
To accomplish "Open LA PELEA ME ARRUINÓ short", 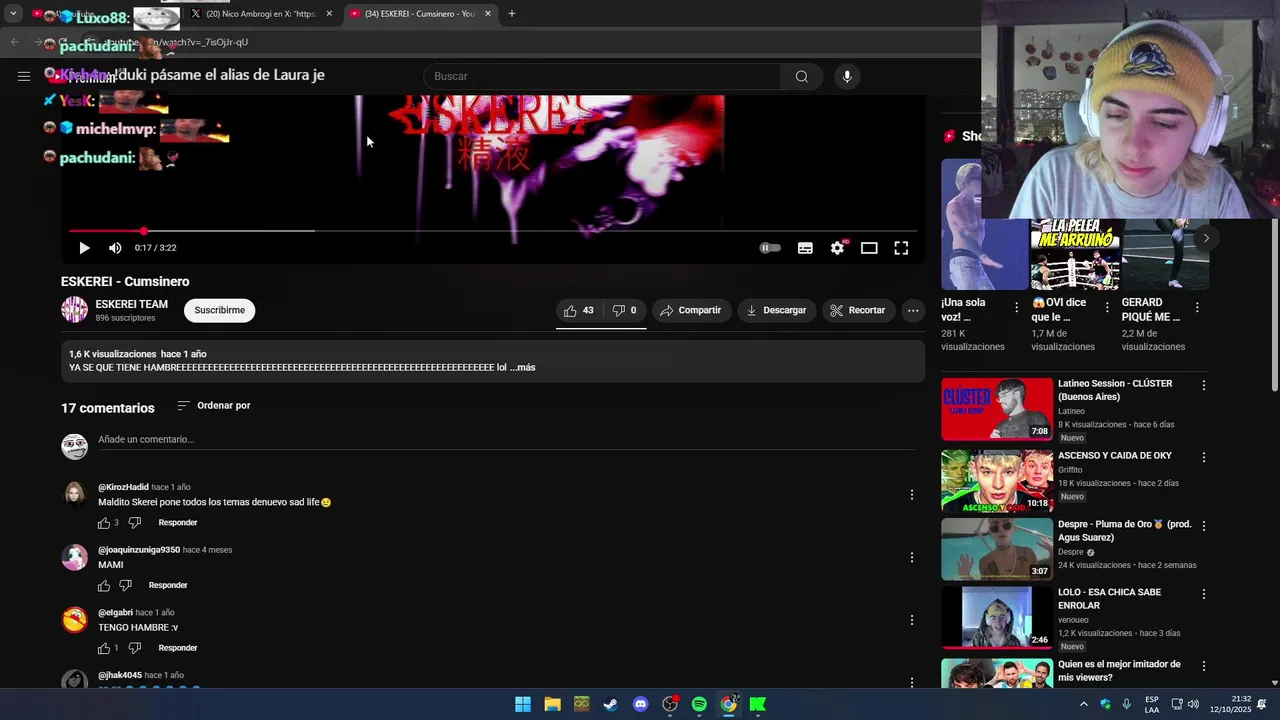I will click(x=1075, y=254).
